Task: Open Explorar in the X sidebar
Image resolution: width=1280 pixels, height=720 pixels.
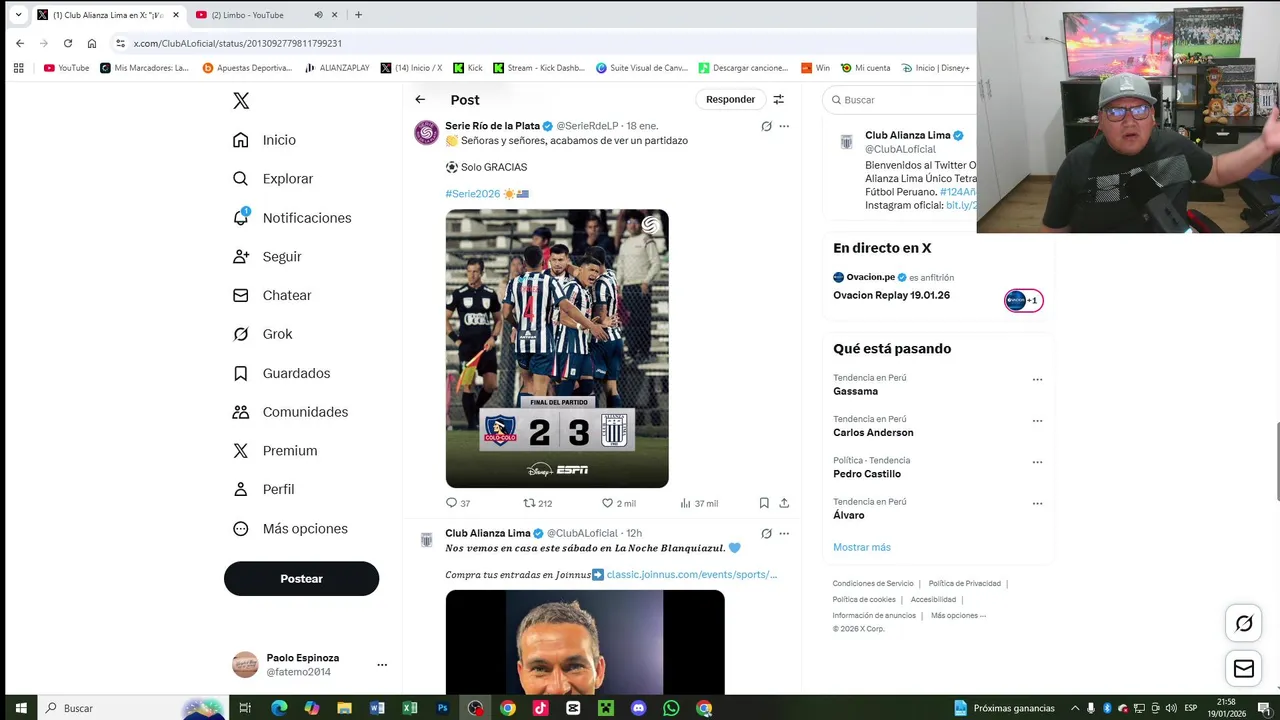Action: 273,179
